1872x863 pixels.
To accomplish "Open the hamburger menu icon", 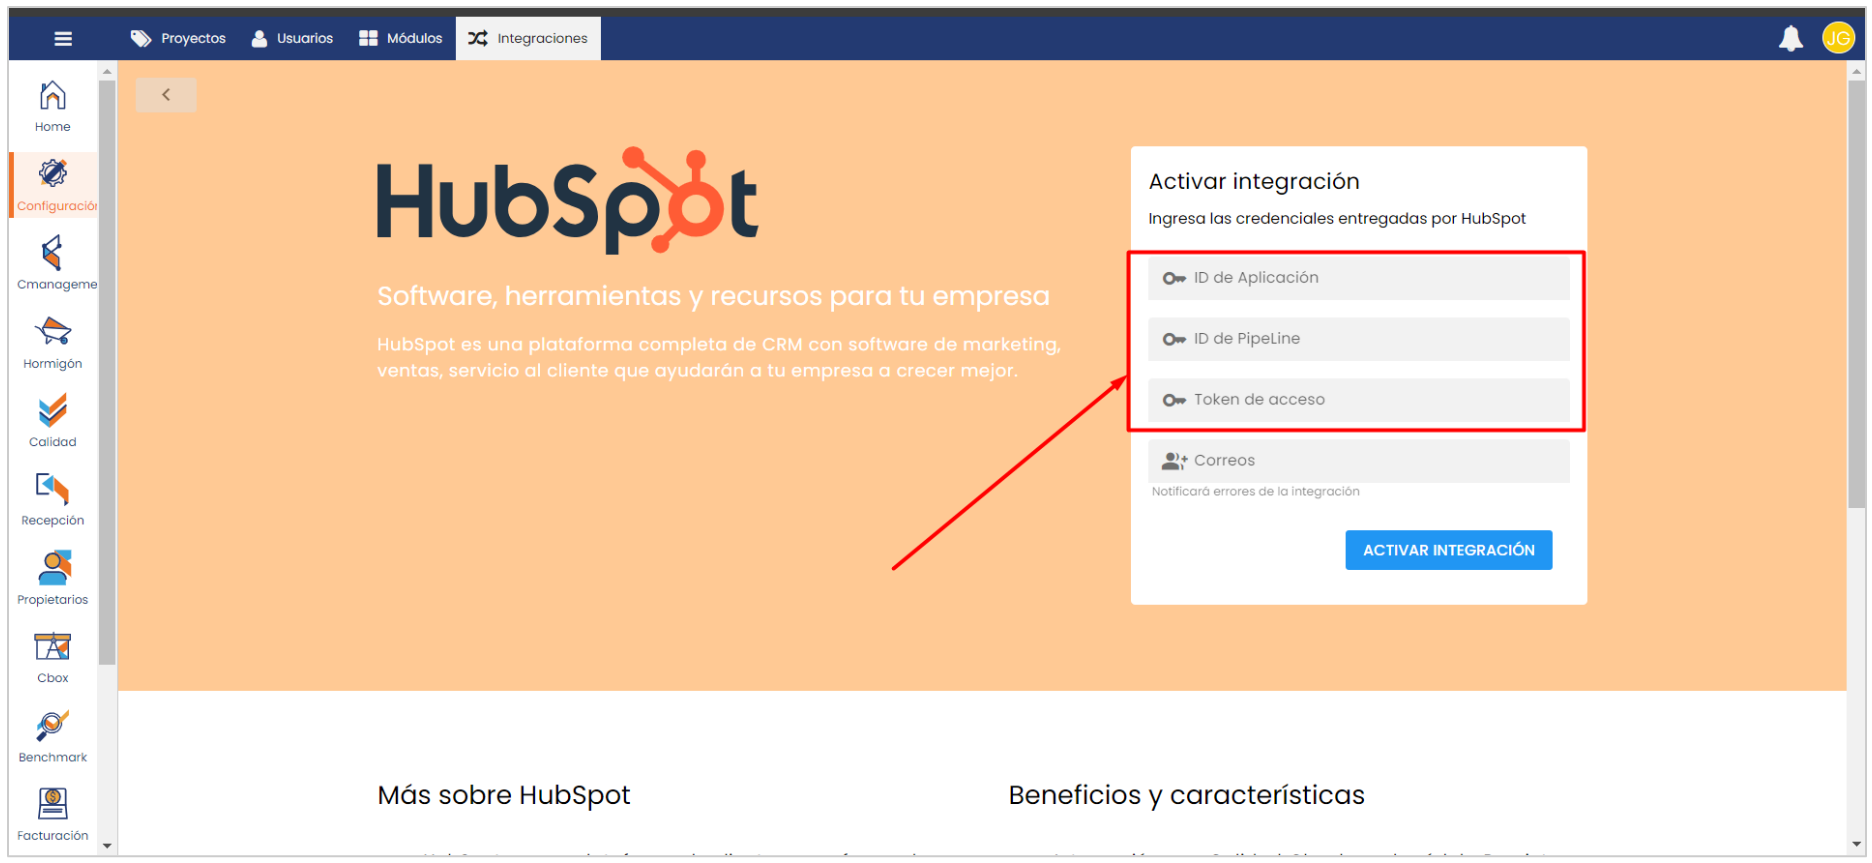I will [63, 39].
